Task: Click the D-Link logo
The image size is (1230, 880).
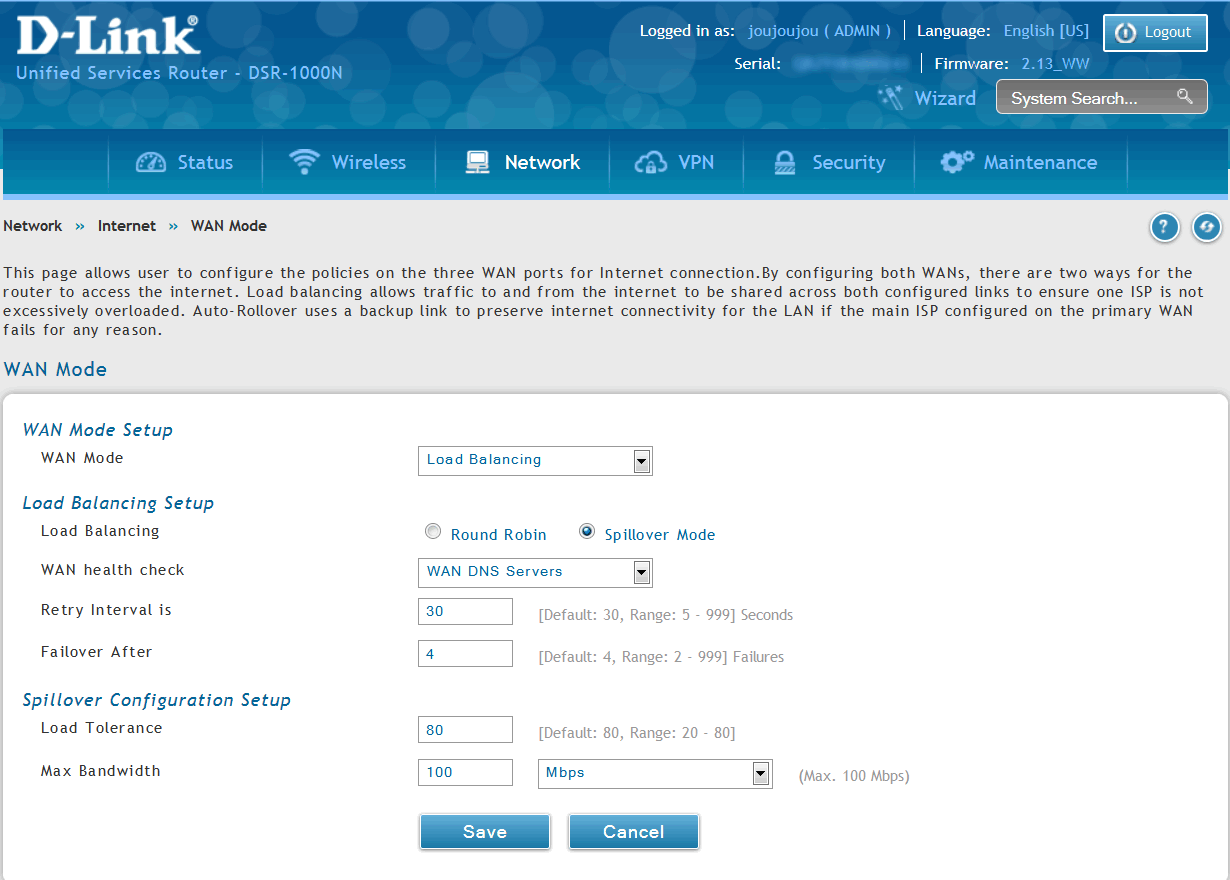Action: 108,35
